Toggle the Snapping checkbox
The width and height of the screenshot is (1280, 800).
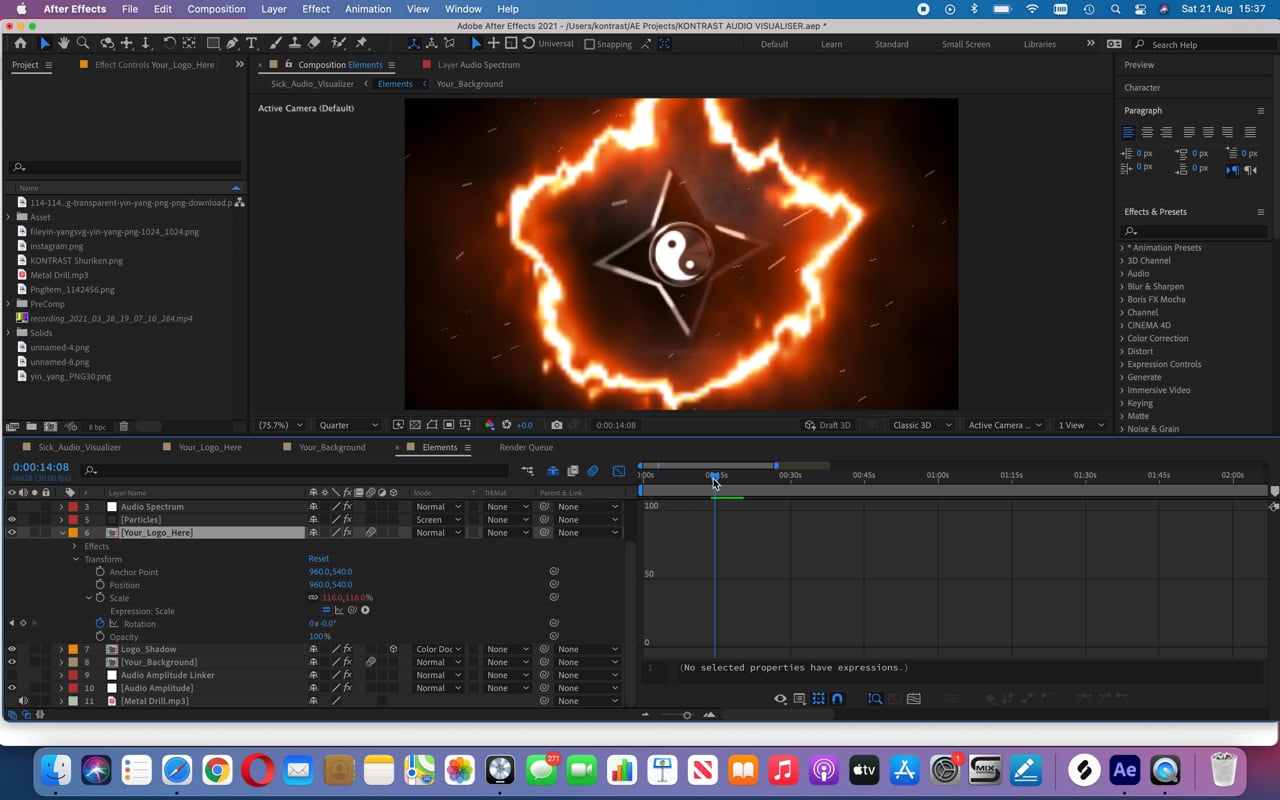point(589,44)
